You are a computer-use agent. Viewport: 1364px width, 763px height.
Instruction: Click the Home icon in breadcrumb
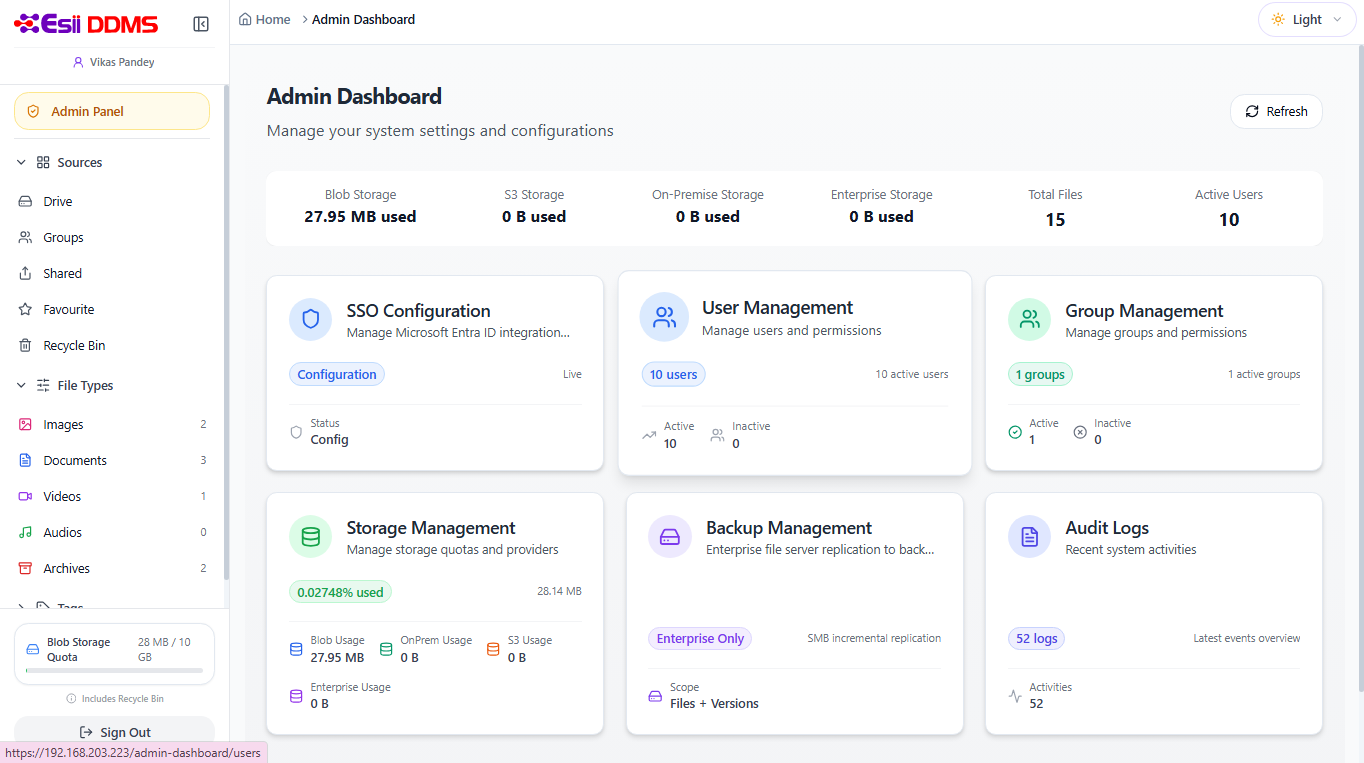tap(246, 19)
